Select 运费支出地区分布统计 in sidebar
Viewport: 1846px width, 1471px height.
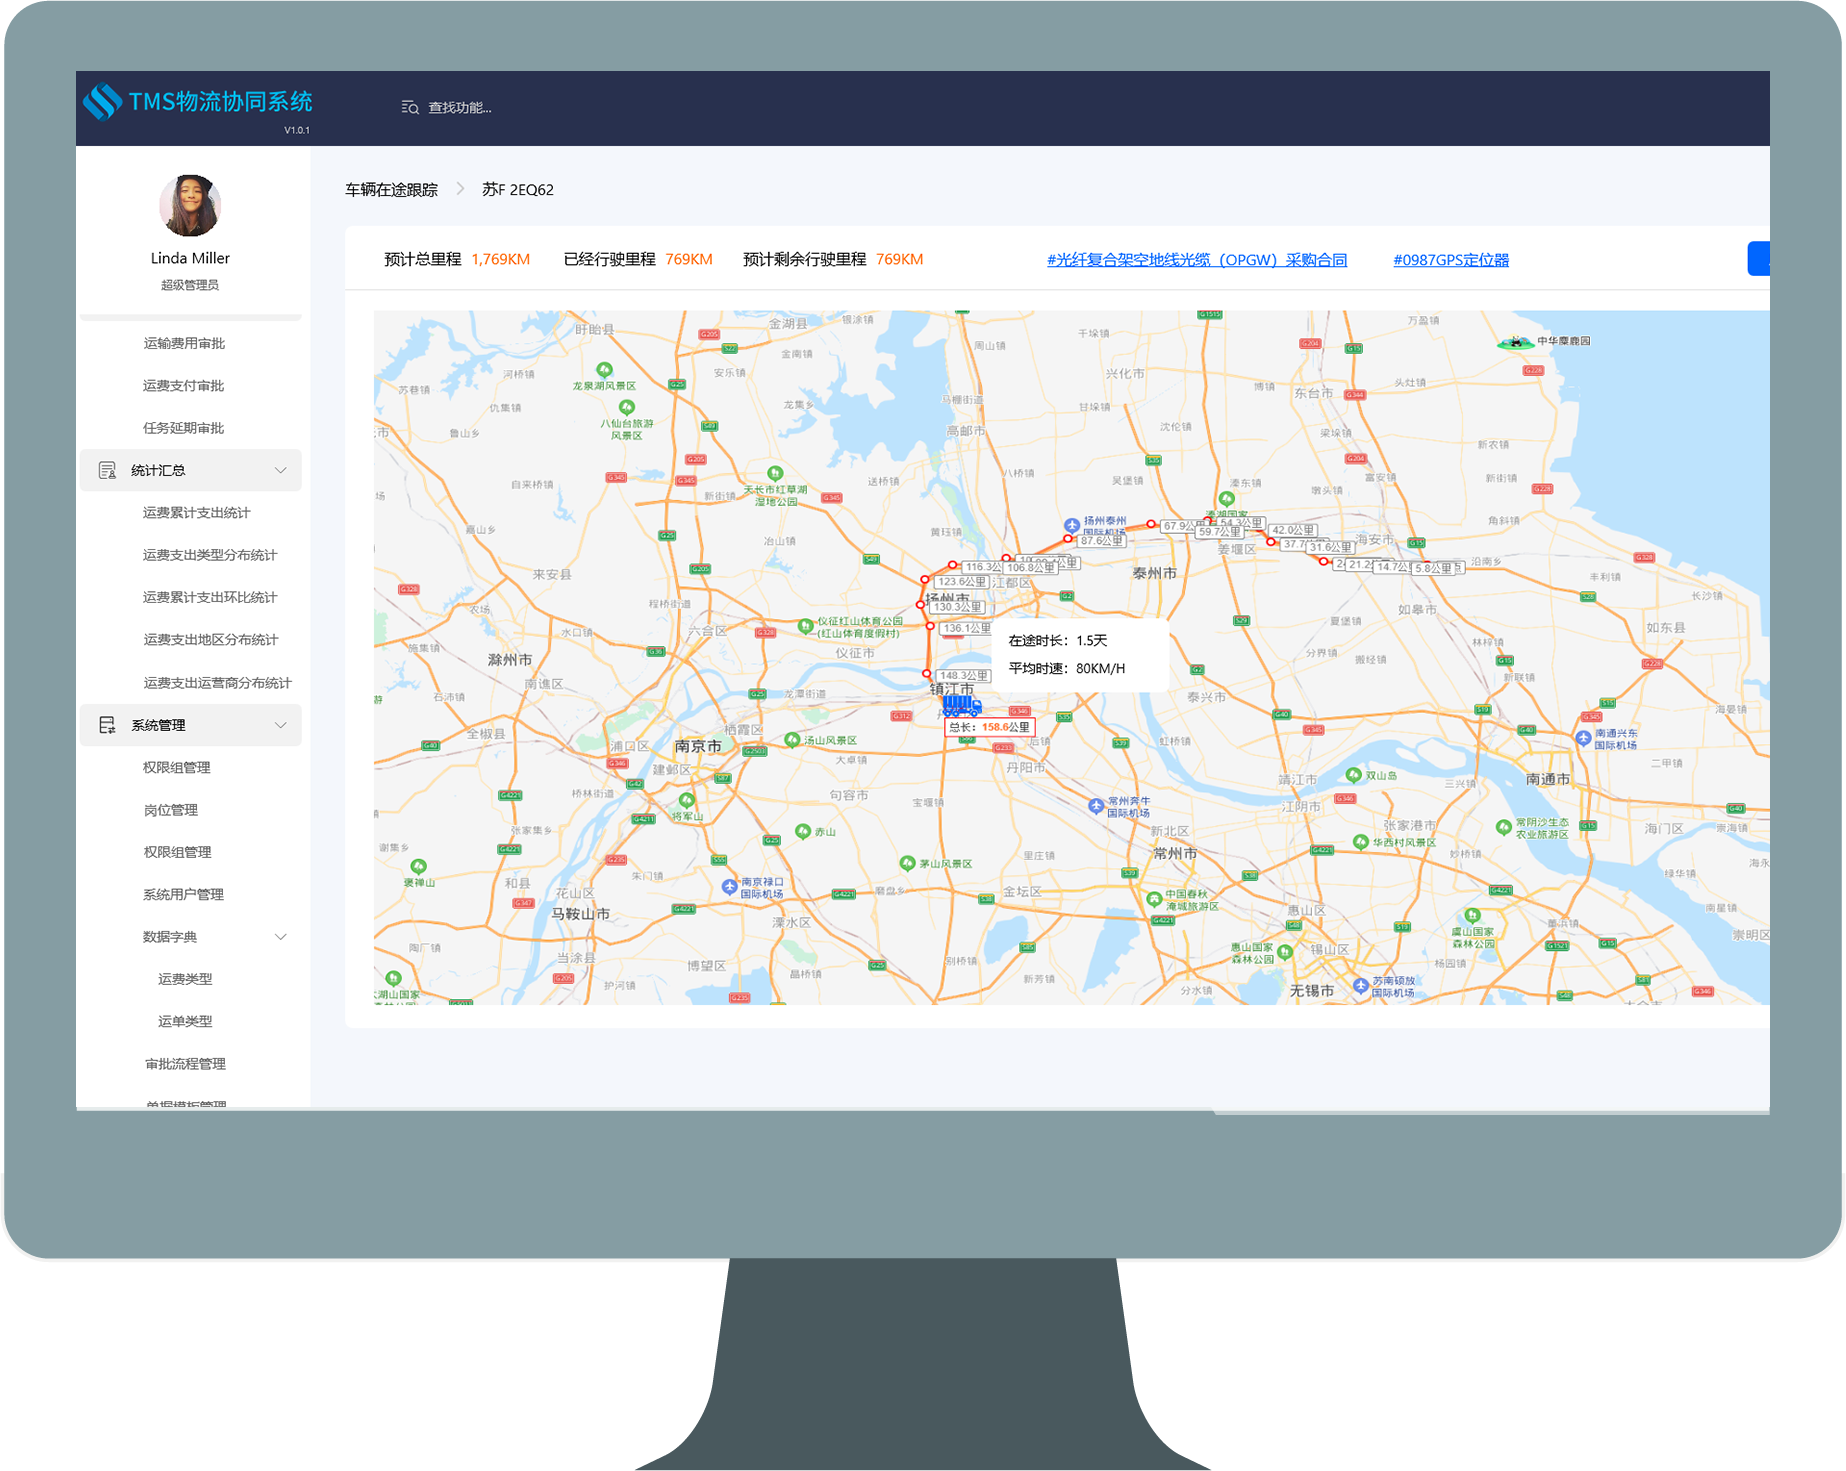pos(211,640)
